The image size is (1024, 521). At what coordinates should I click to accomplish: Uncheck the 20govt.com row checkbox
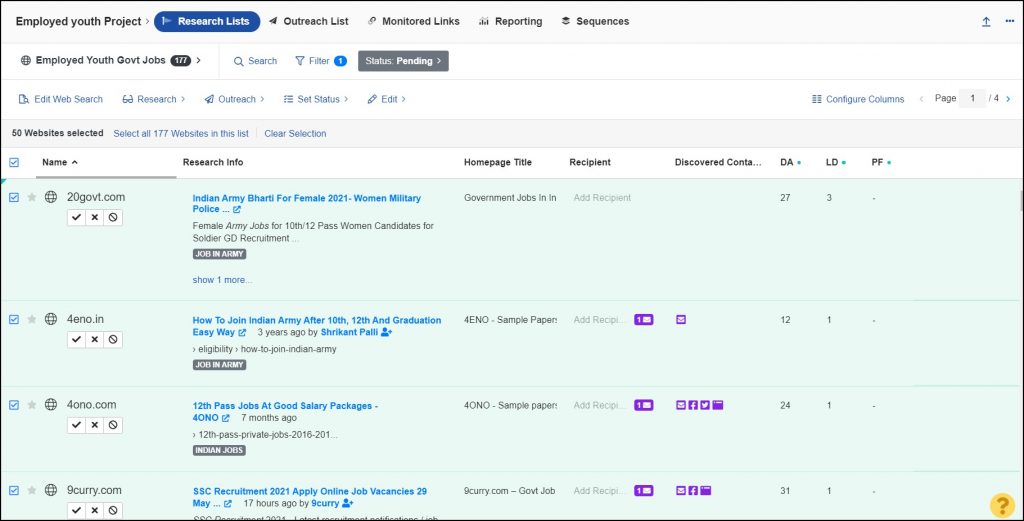14,197
